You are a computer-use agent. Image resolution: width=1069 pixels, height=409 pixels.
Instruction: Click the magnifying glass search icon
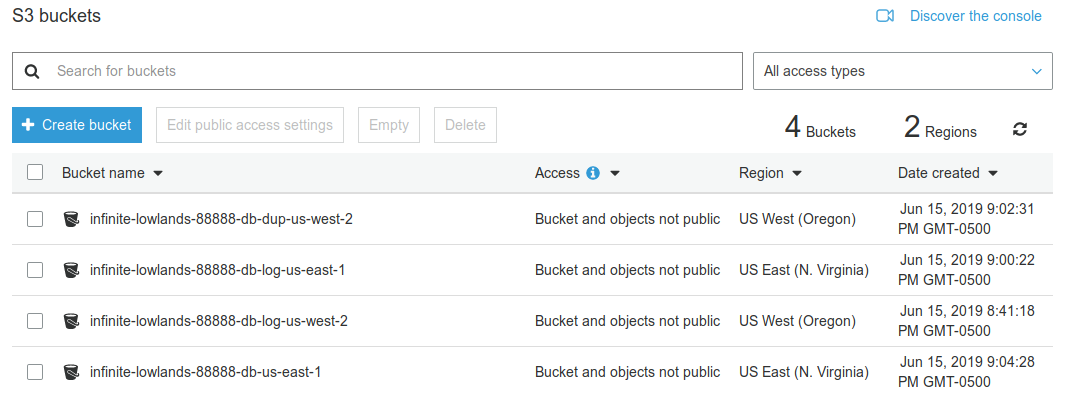coord(32,71)
